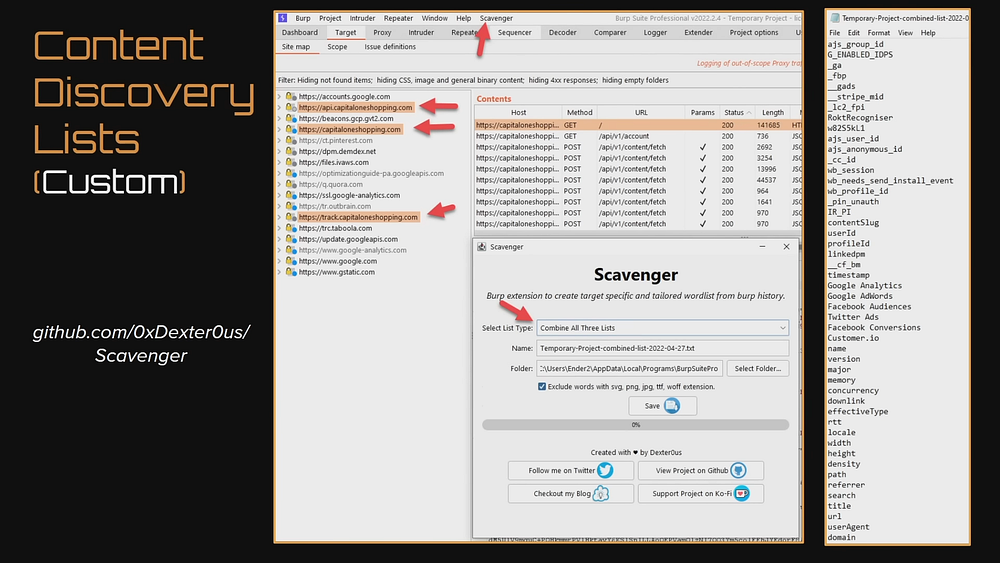Click the 0% progress bar
Screen dimensions: 1000x563
(x=636, y=425)
